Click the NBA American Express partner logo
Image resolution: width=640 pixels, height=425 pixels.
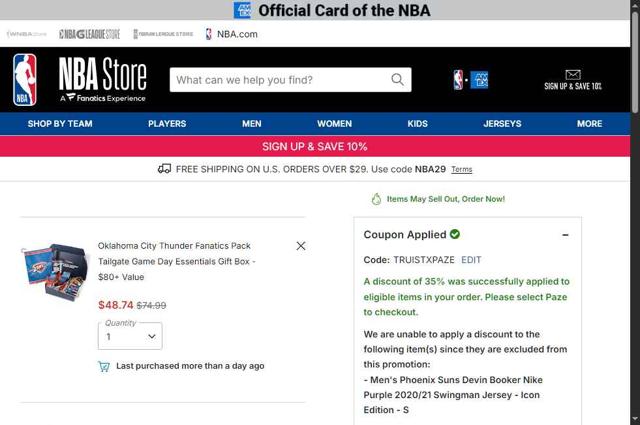tap(470, 80)
